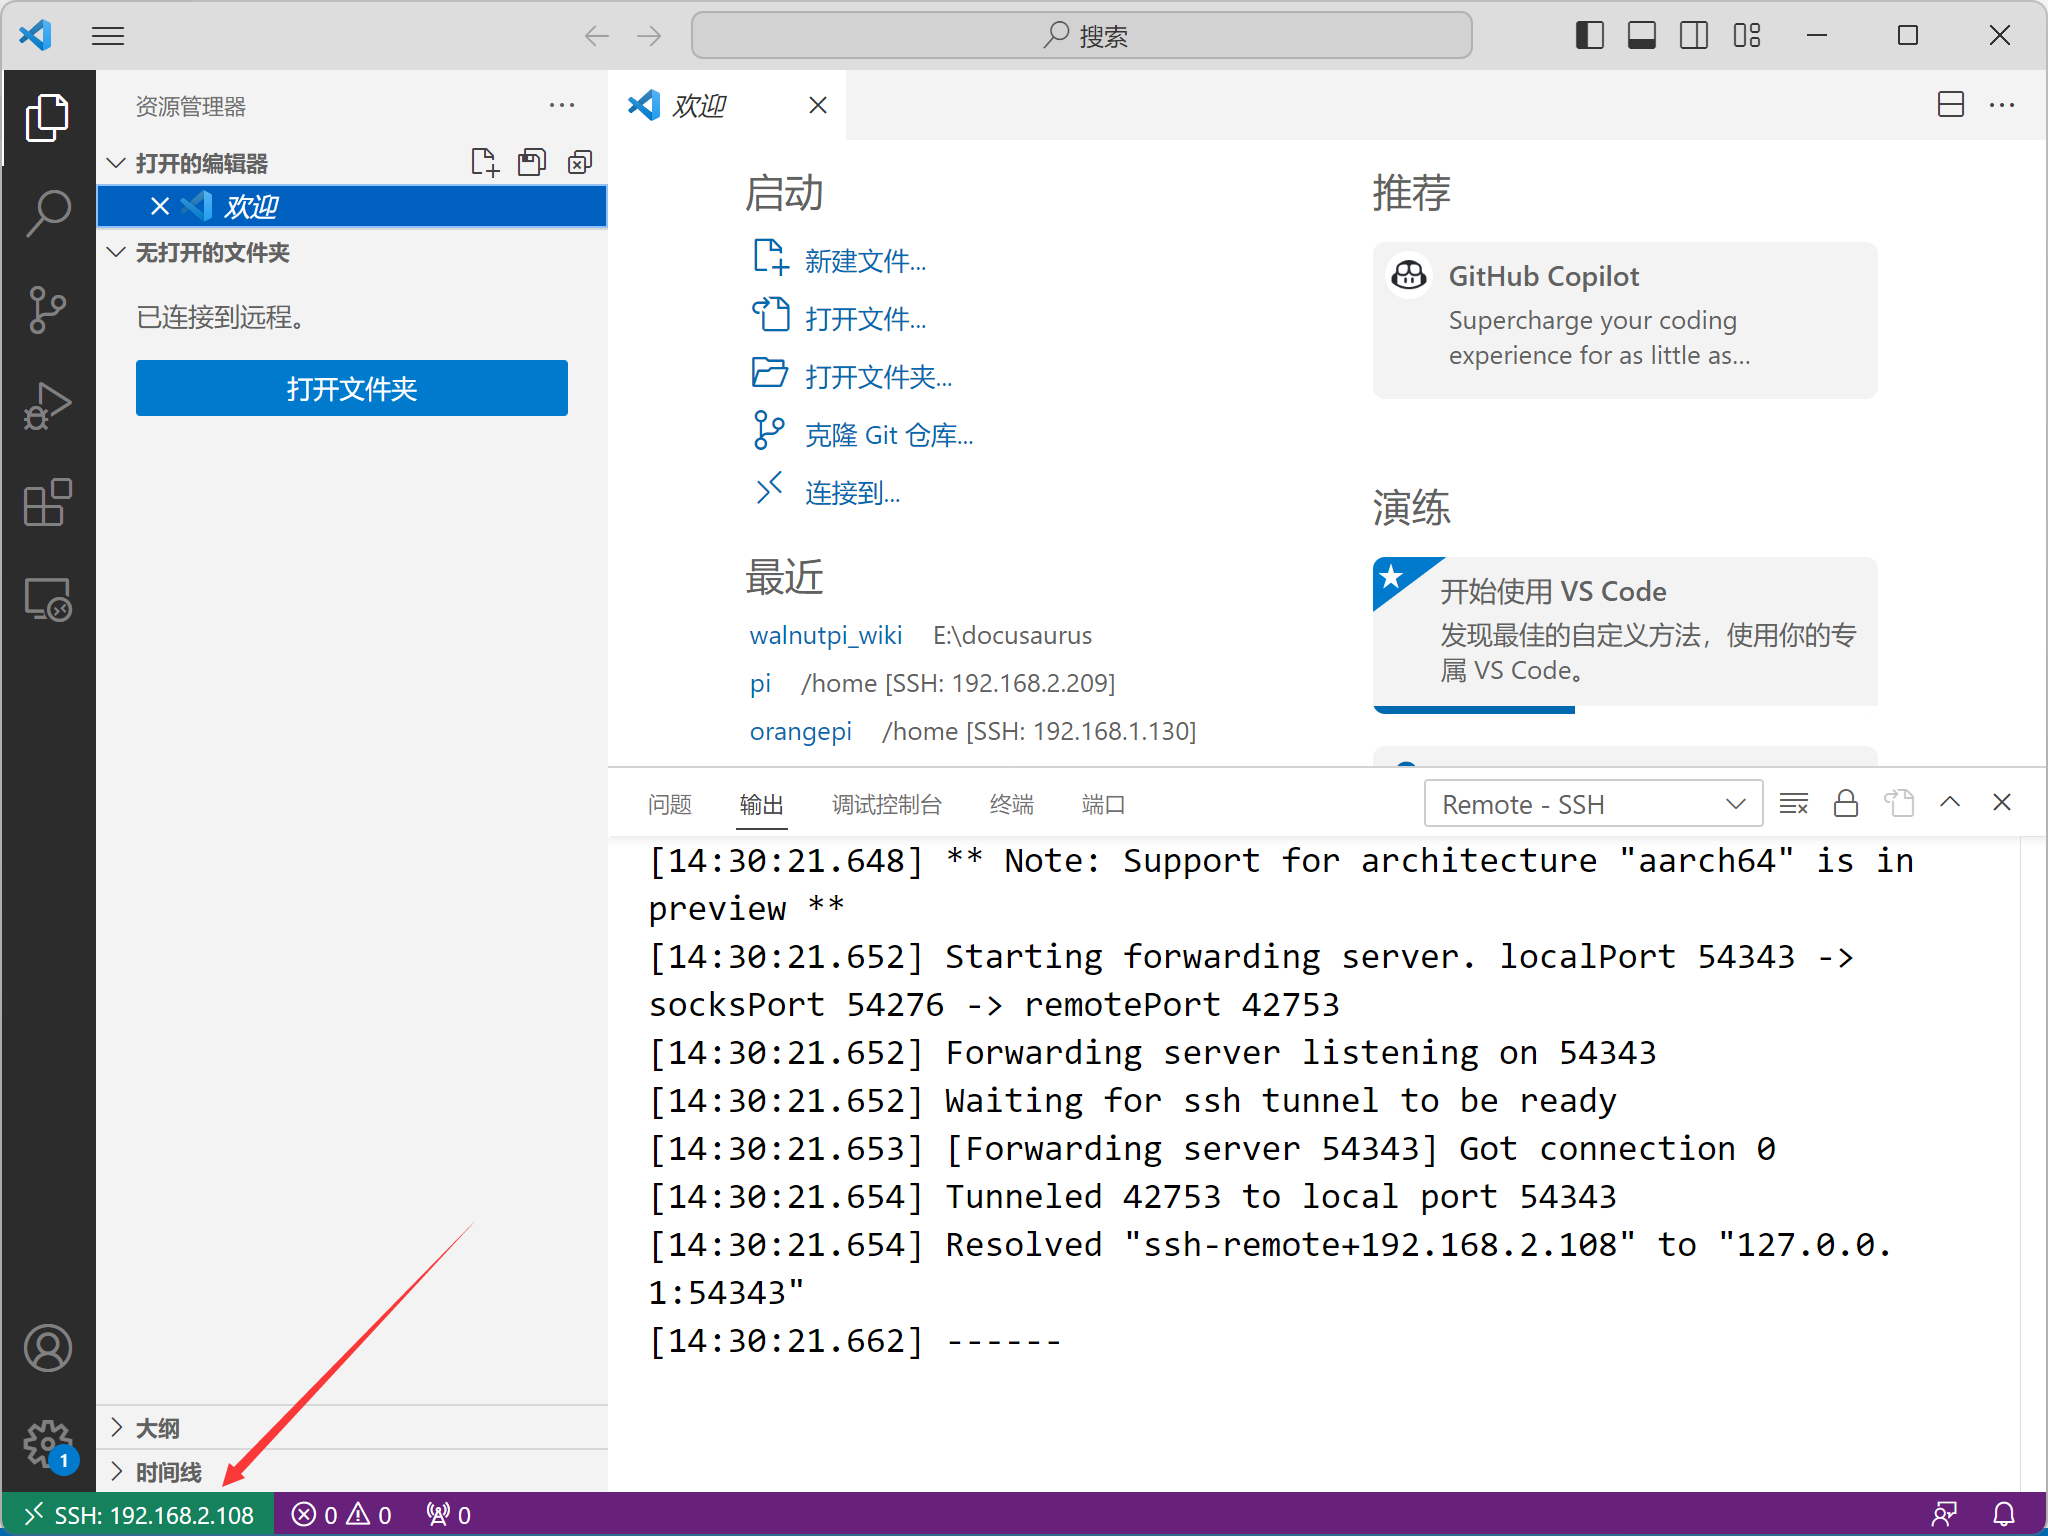Image resolution: width=2048 pixels, height=1536 pixels.
Task: Click the Extensions icon in sidebar
Action: pos(48,500)
